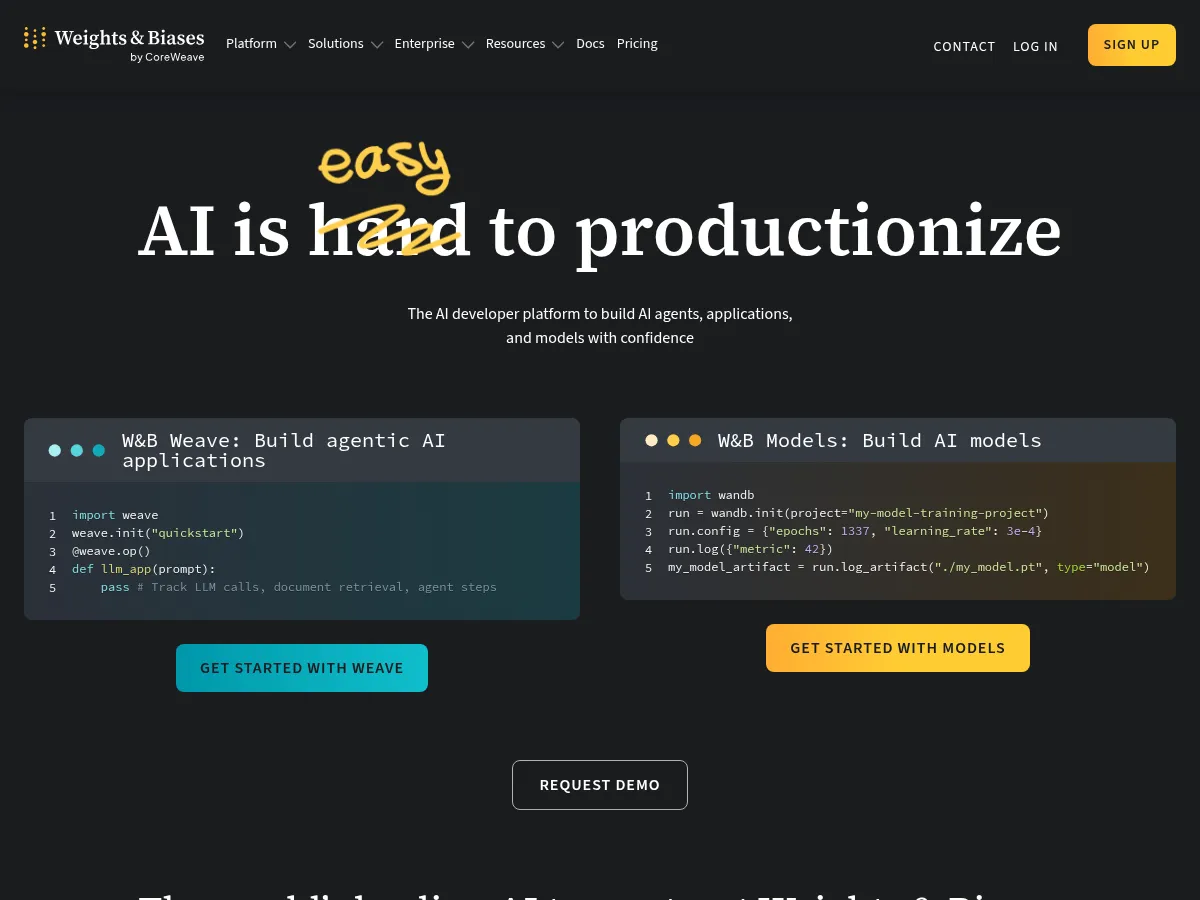The height and width of the screenshot is (900, 1200).
Task: Open the Solutions dropdown chevron
Action: [x=376, y=45]
